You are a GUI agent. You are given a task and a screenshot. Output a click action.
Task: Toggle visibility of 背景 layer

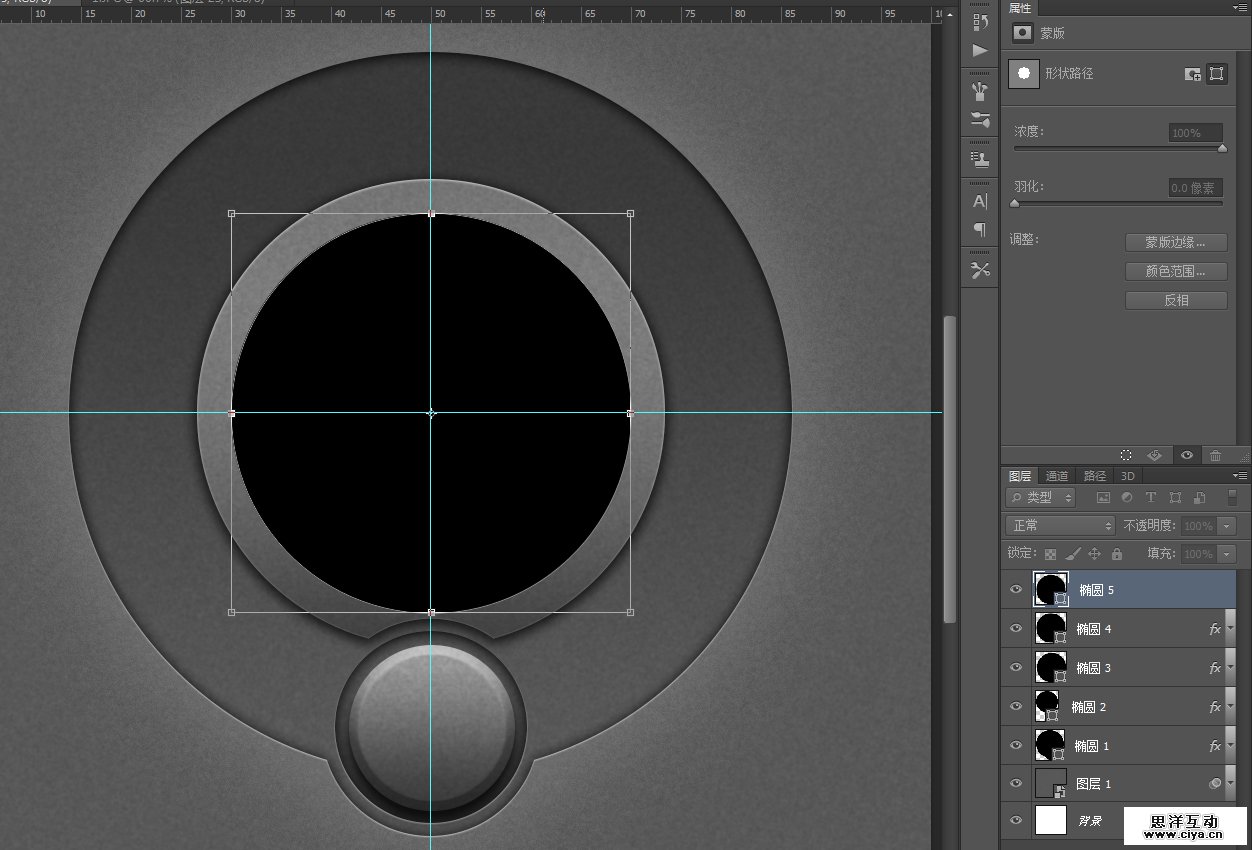[x=1016, y=821]
